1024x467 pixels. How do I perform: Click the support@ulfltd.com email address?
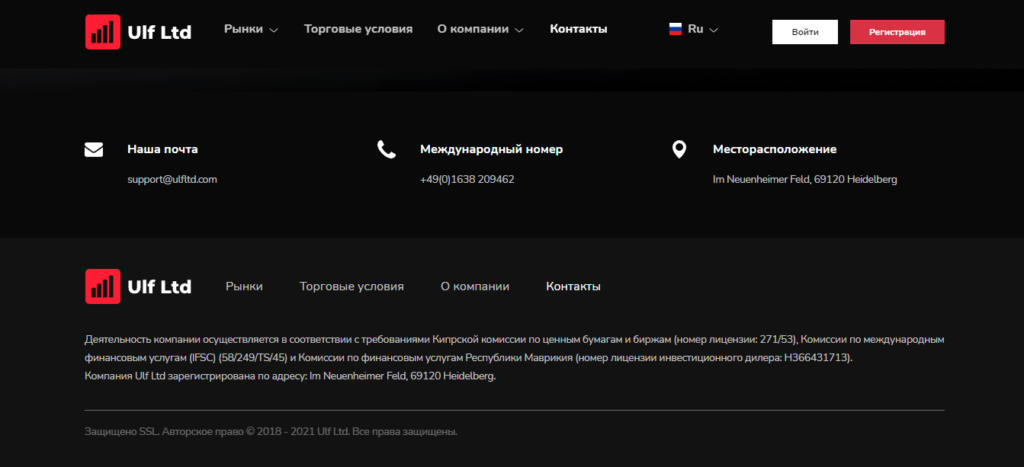coord(172,179)
